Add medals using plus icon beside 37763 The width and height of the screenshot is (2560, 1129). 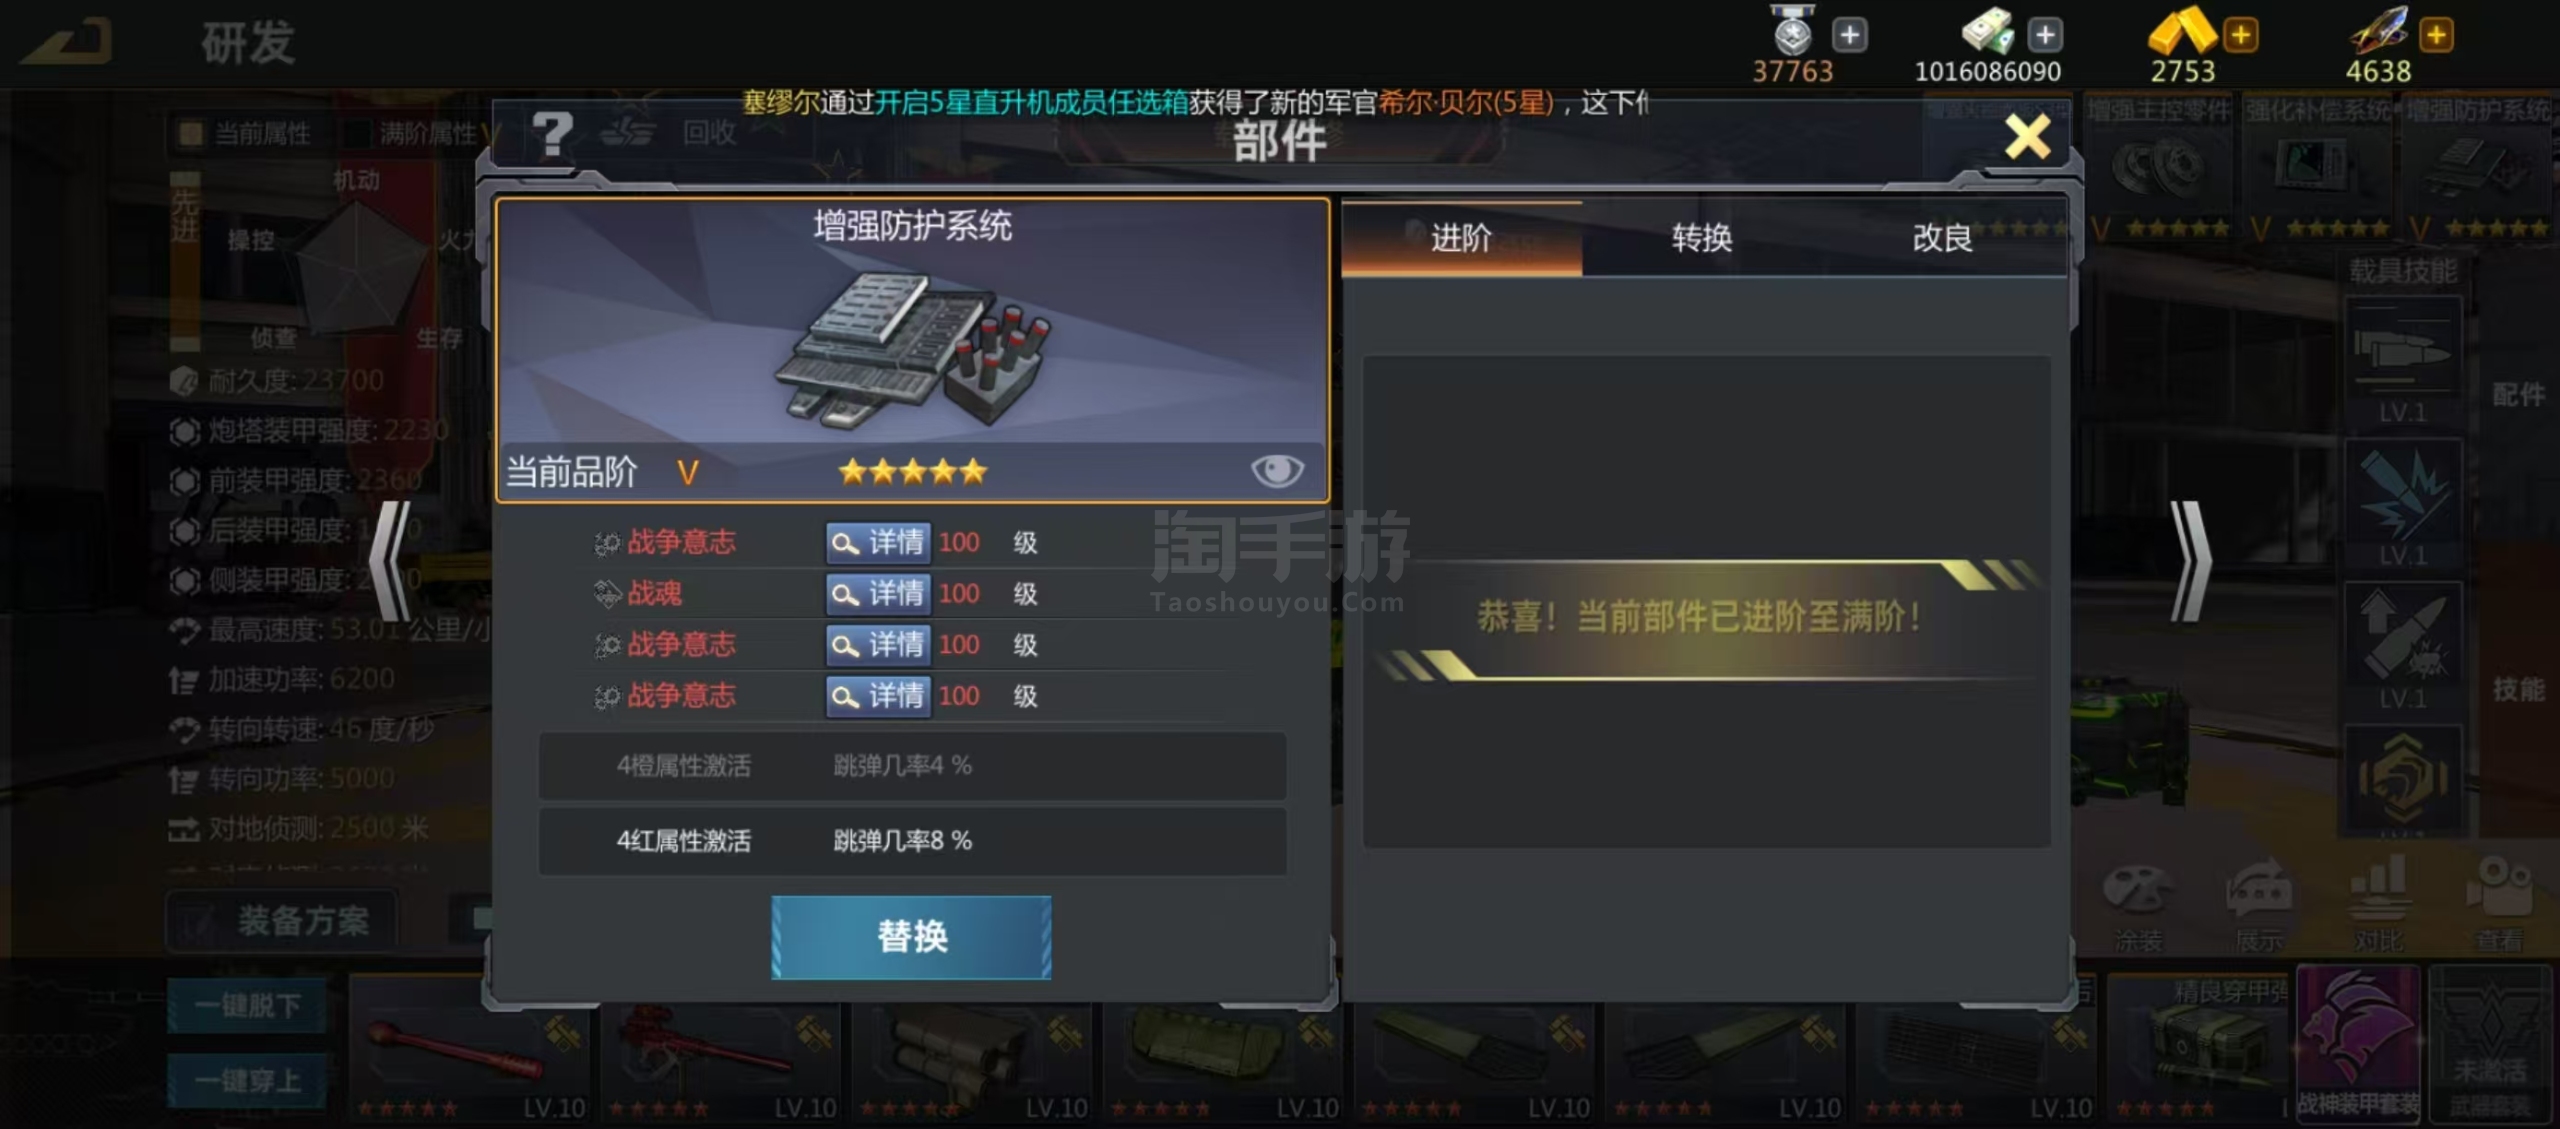(x=1850, y=36)
